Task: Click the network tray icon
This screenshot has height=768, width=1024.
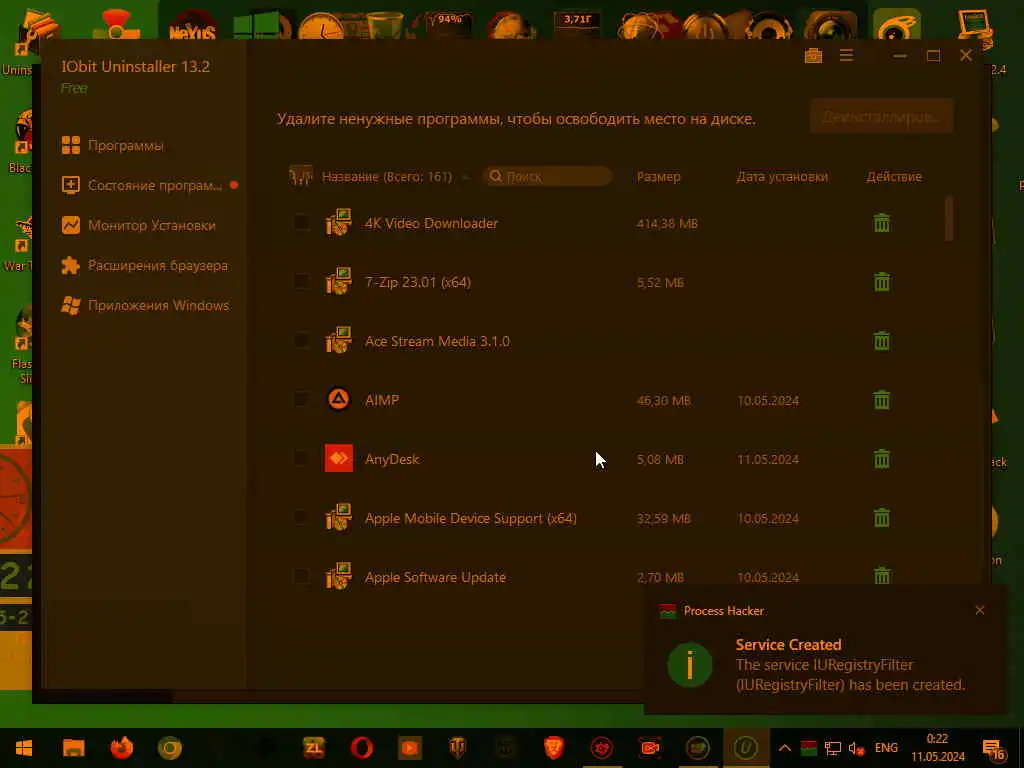Action: coord(833,748)
